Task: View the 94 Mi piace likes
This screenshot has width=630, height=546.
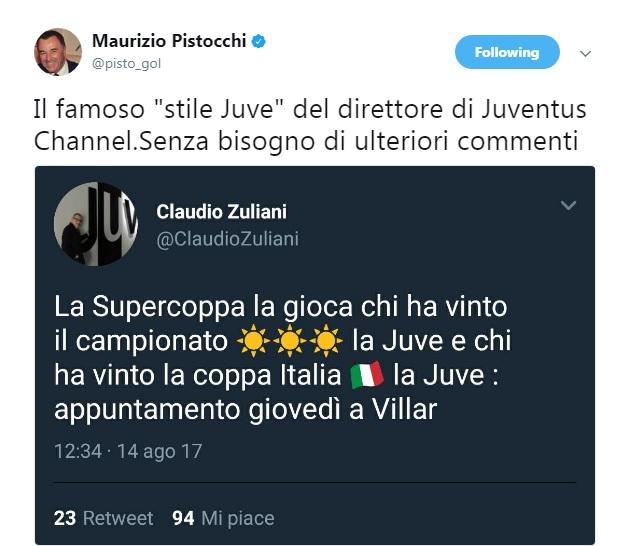Action: (x=223, y=518)
